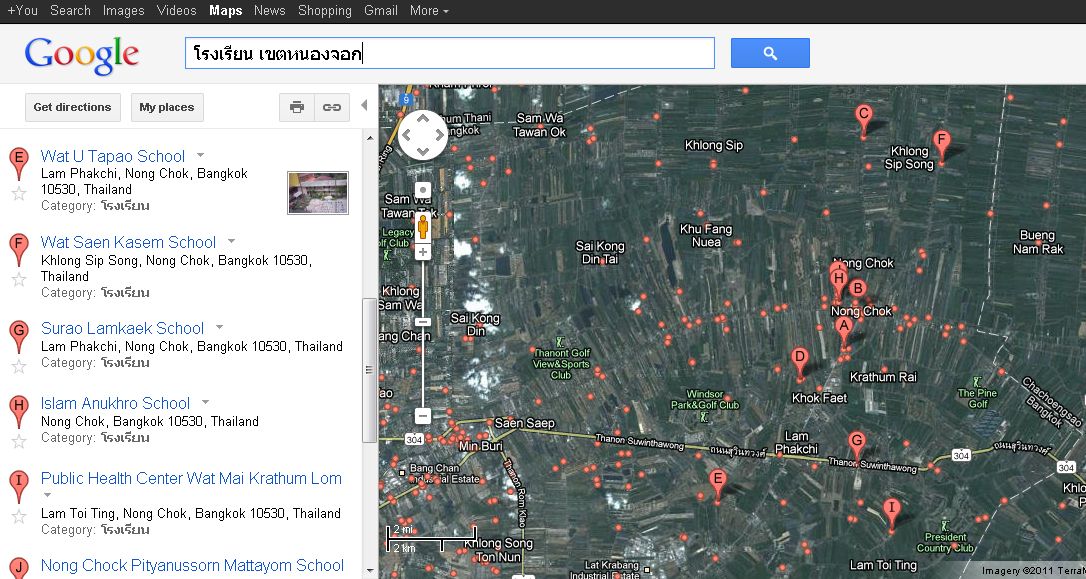The height and width of the screenshot is (579, 1086).
Task: Expand the More menu in top bar
Action: tap(429, 10)
